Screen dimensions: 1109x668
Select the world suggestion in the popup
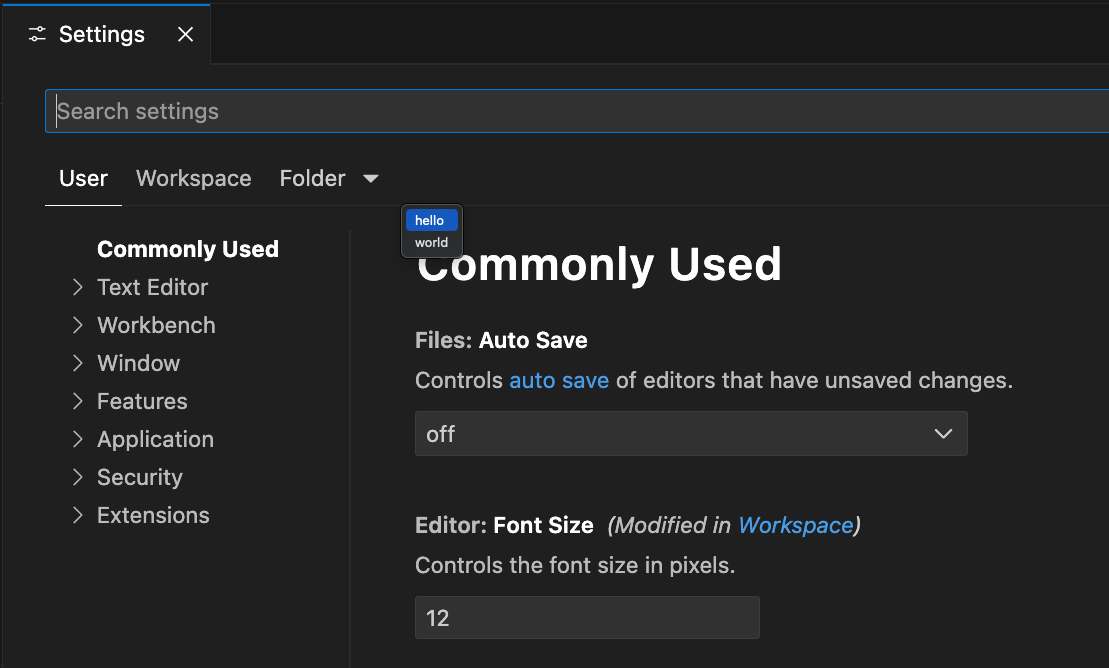431,242
